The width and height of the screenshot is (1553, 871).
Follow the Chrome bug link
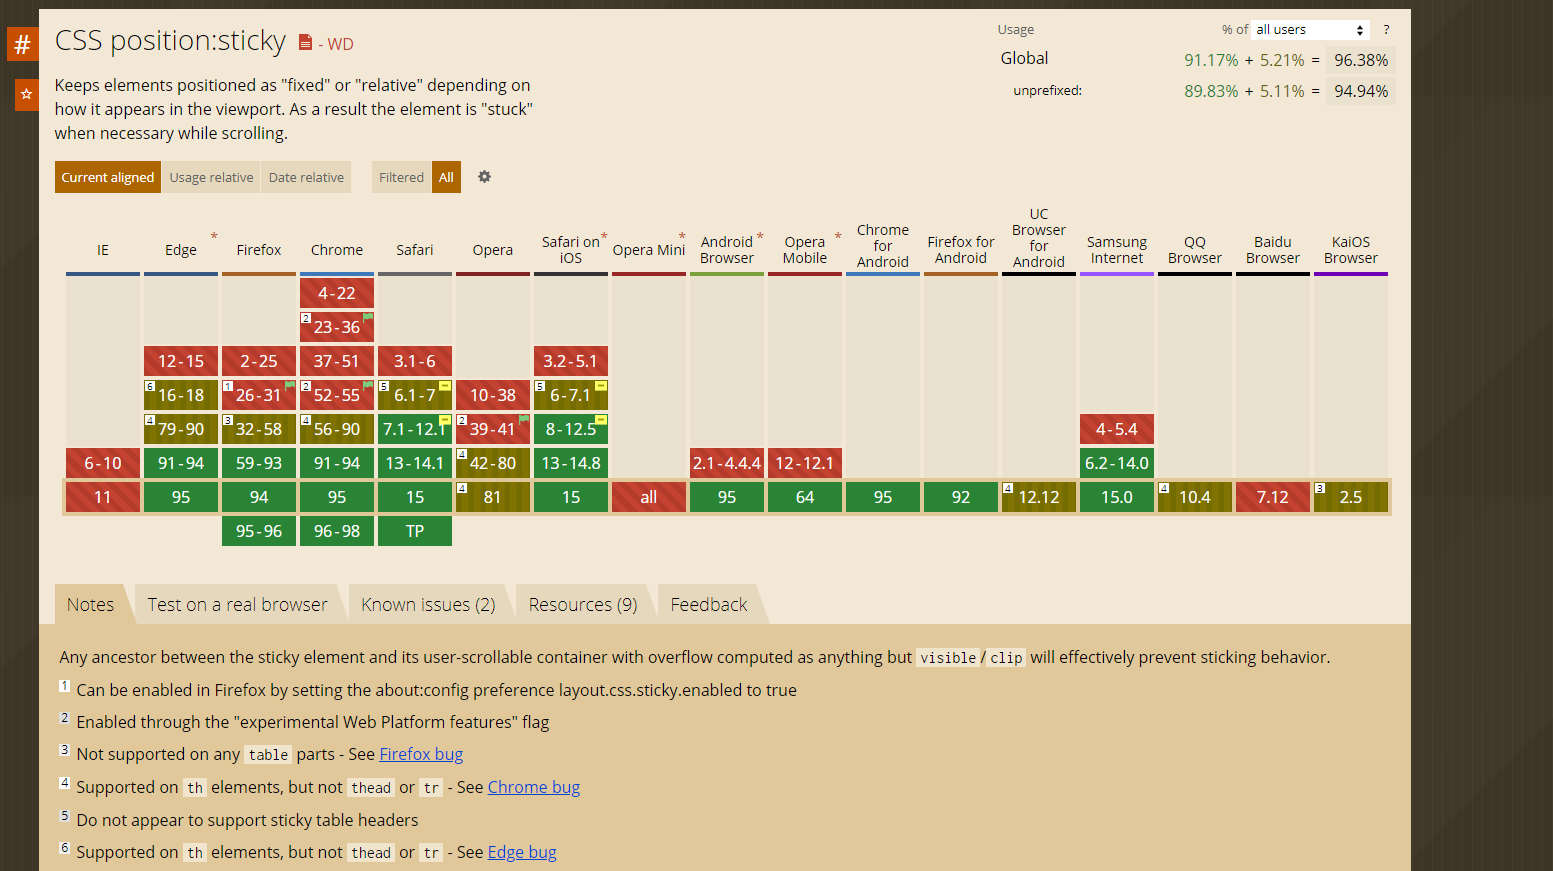tap(533, 787)
